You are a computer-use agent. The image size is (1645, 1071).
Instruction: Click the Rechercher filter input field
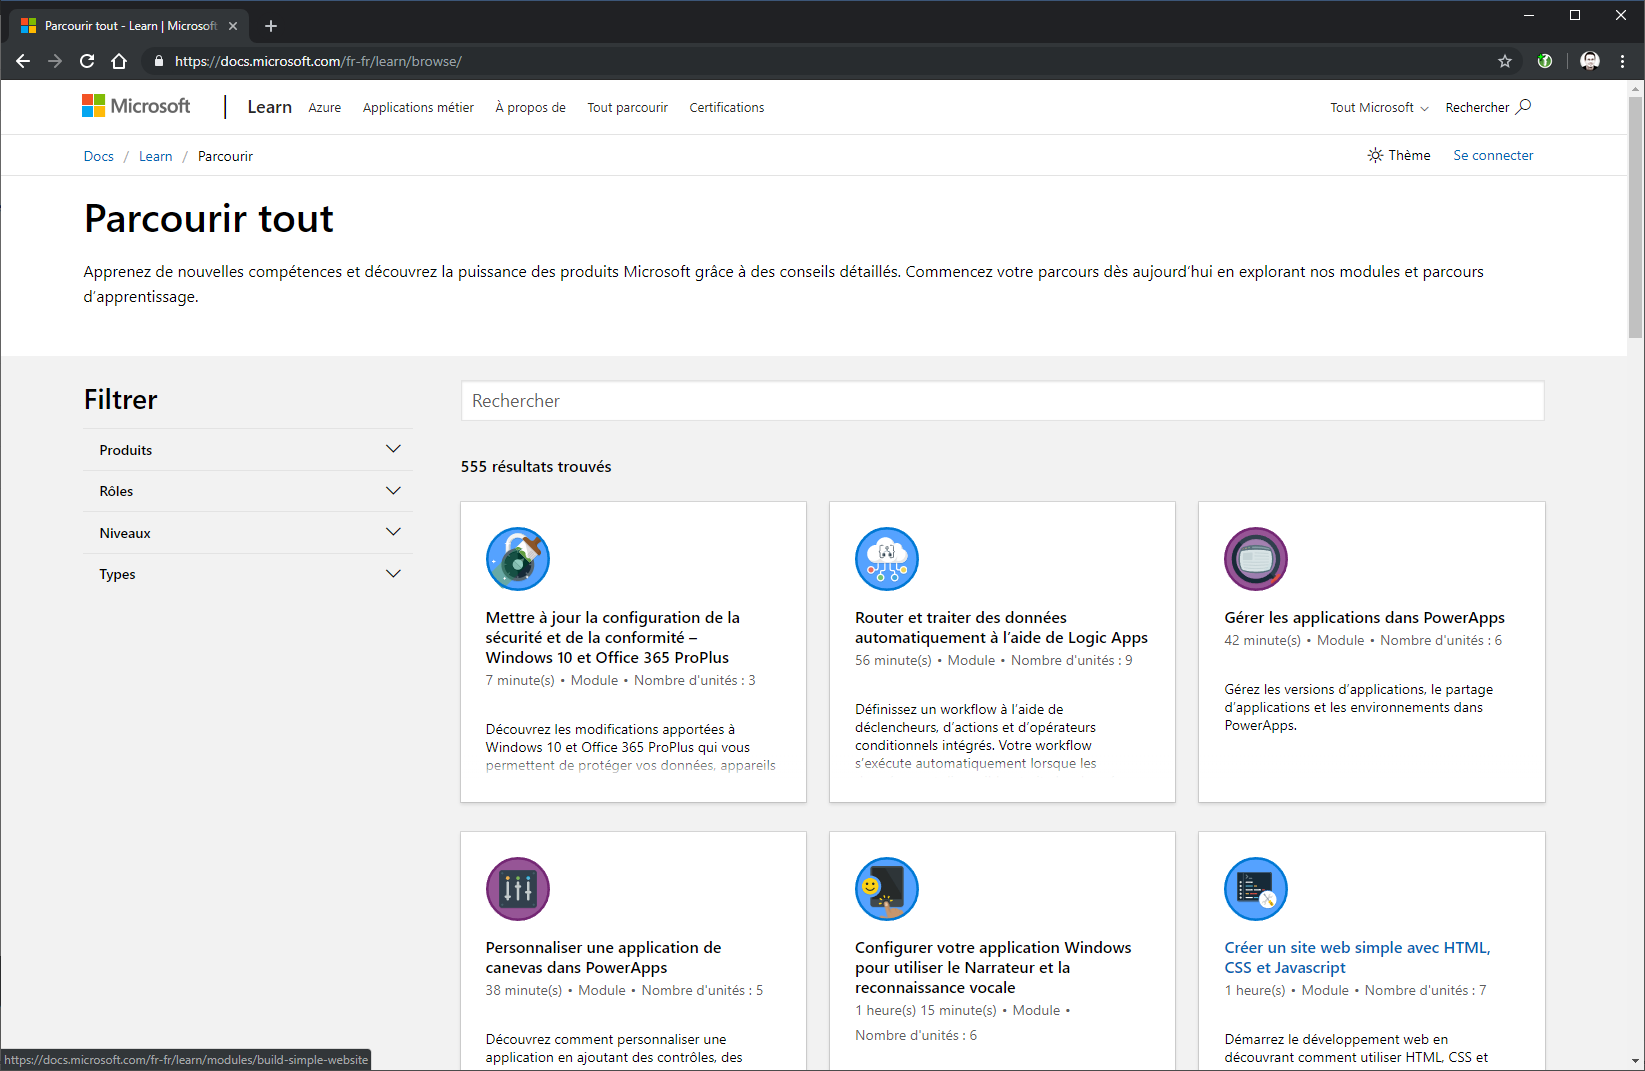(x=1002, y=401)
